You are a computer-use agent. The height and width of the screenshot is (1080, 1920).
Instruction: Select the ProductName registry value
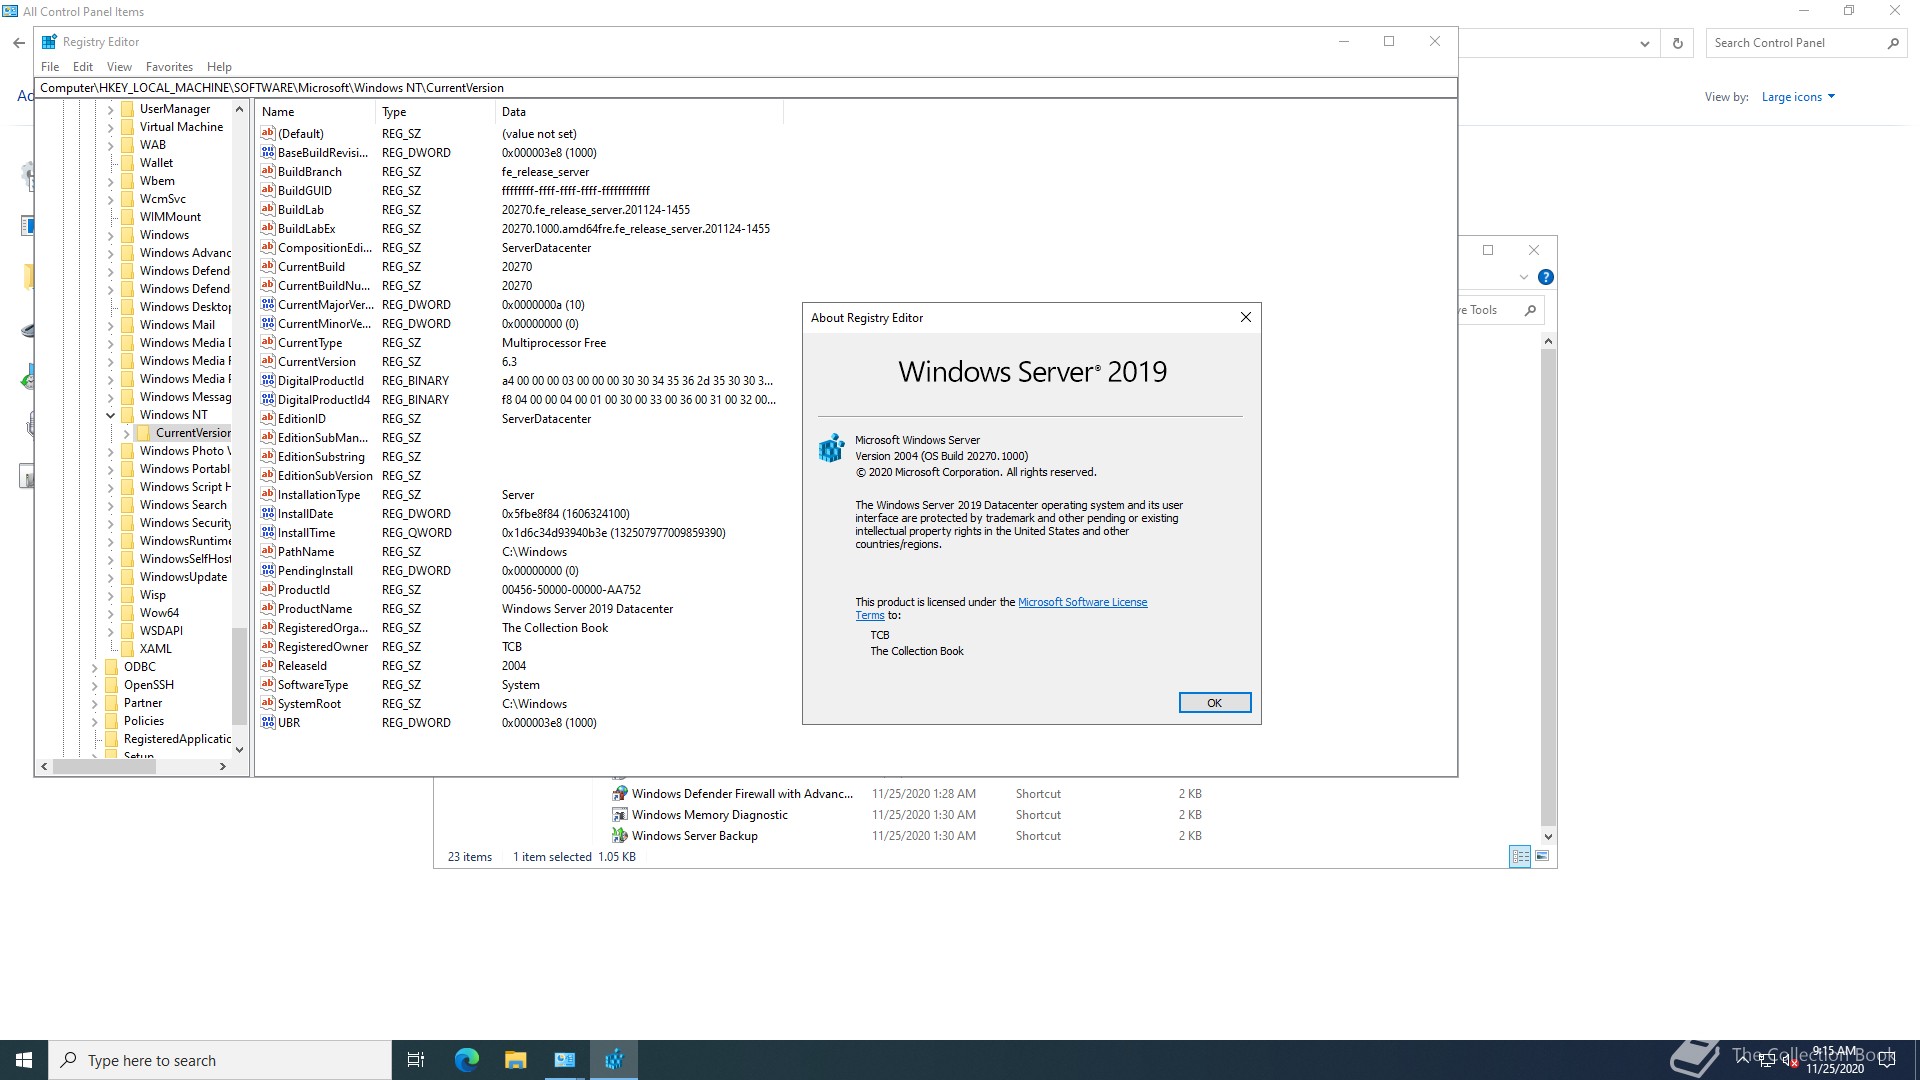tap(315, 609)
